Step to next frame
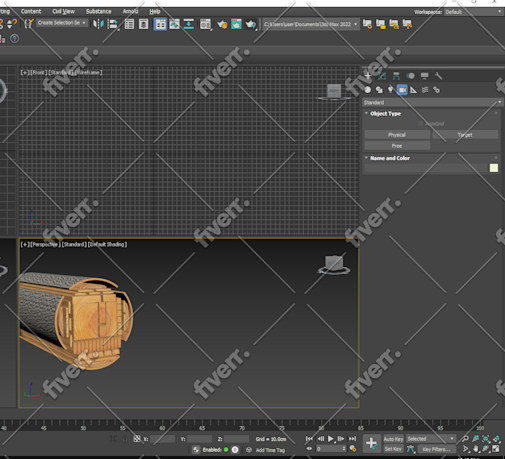 pos(341,439)
